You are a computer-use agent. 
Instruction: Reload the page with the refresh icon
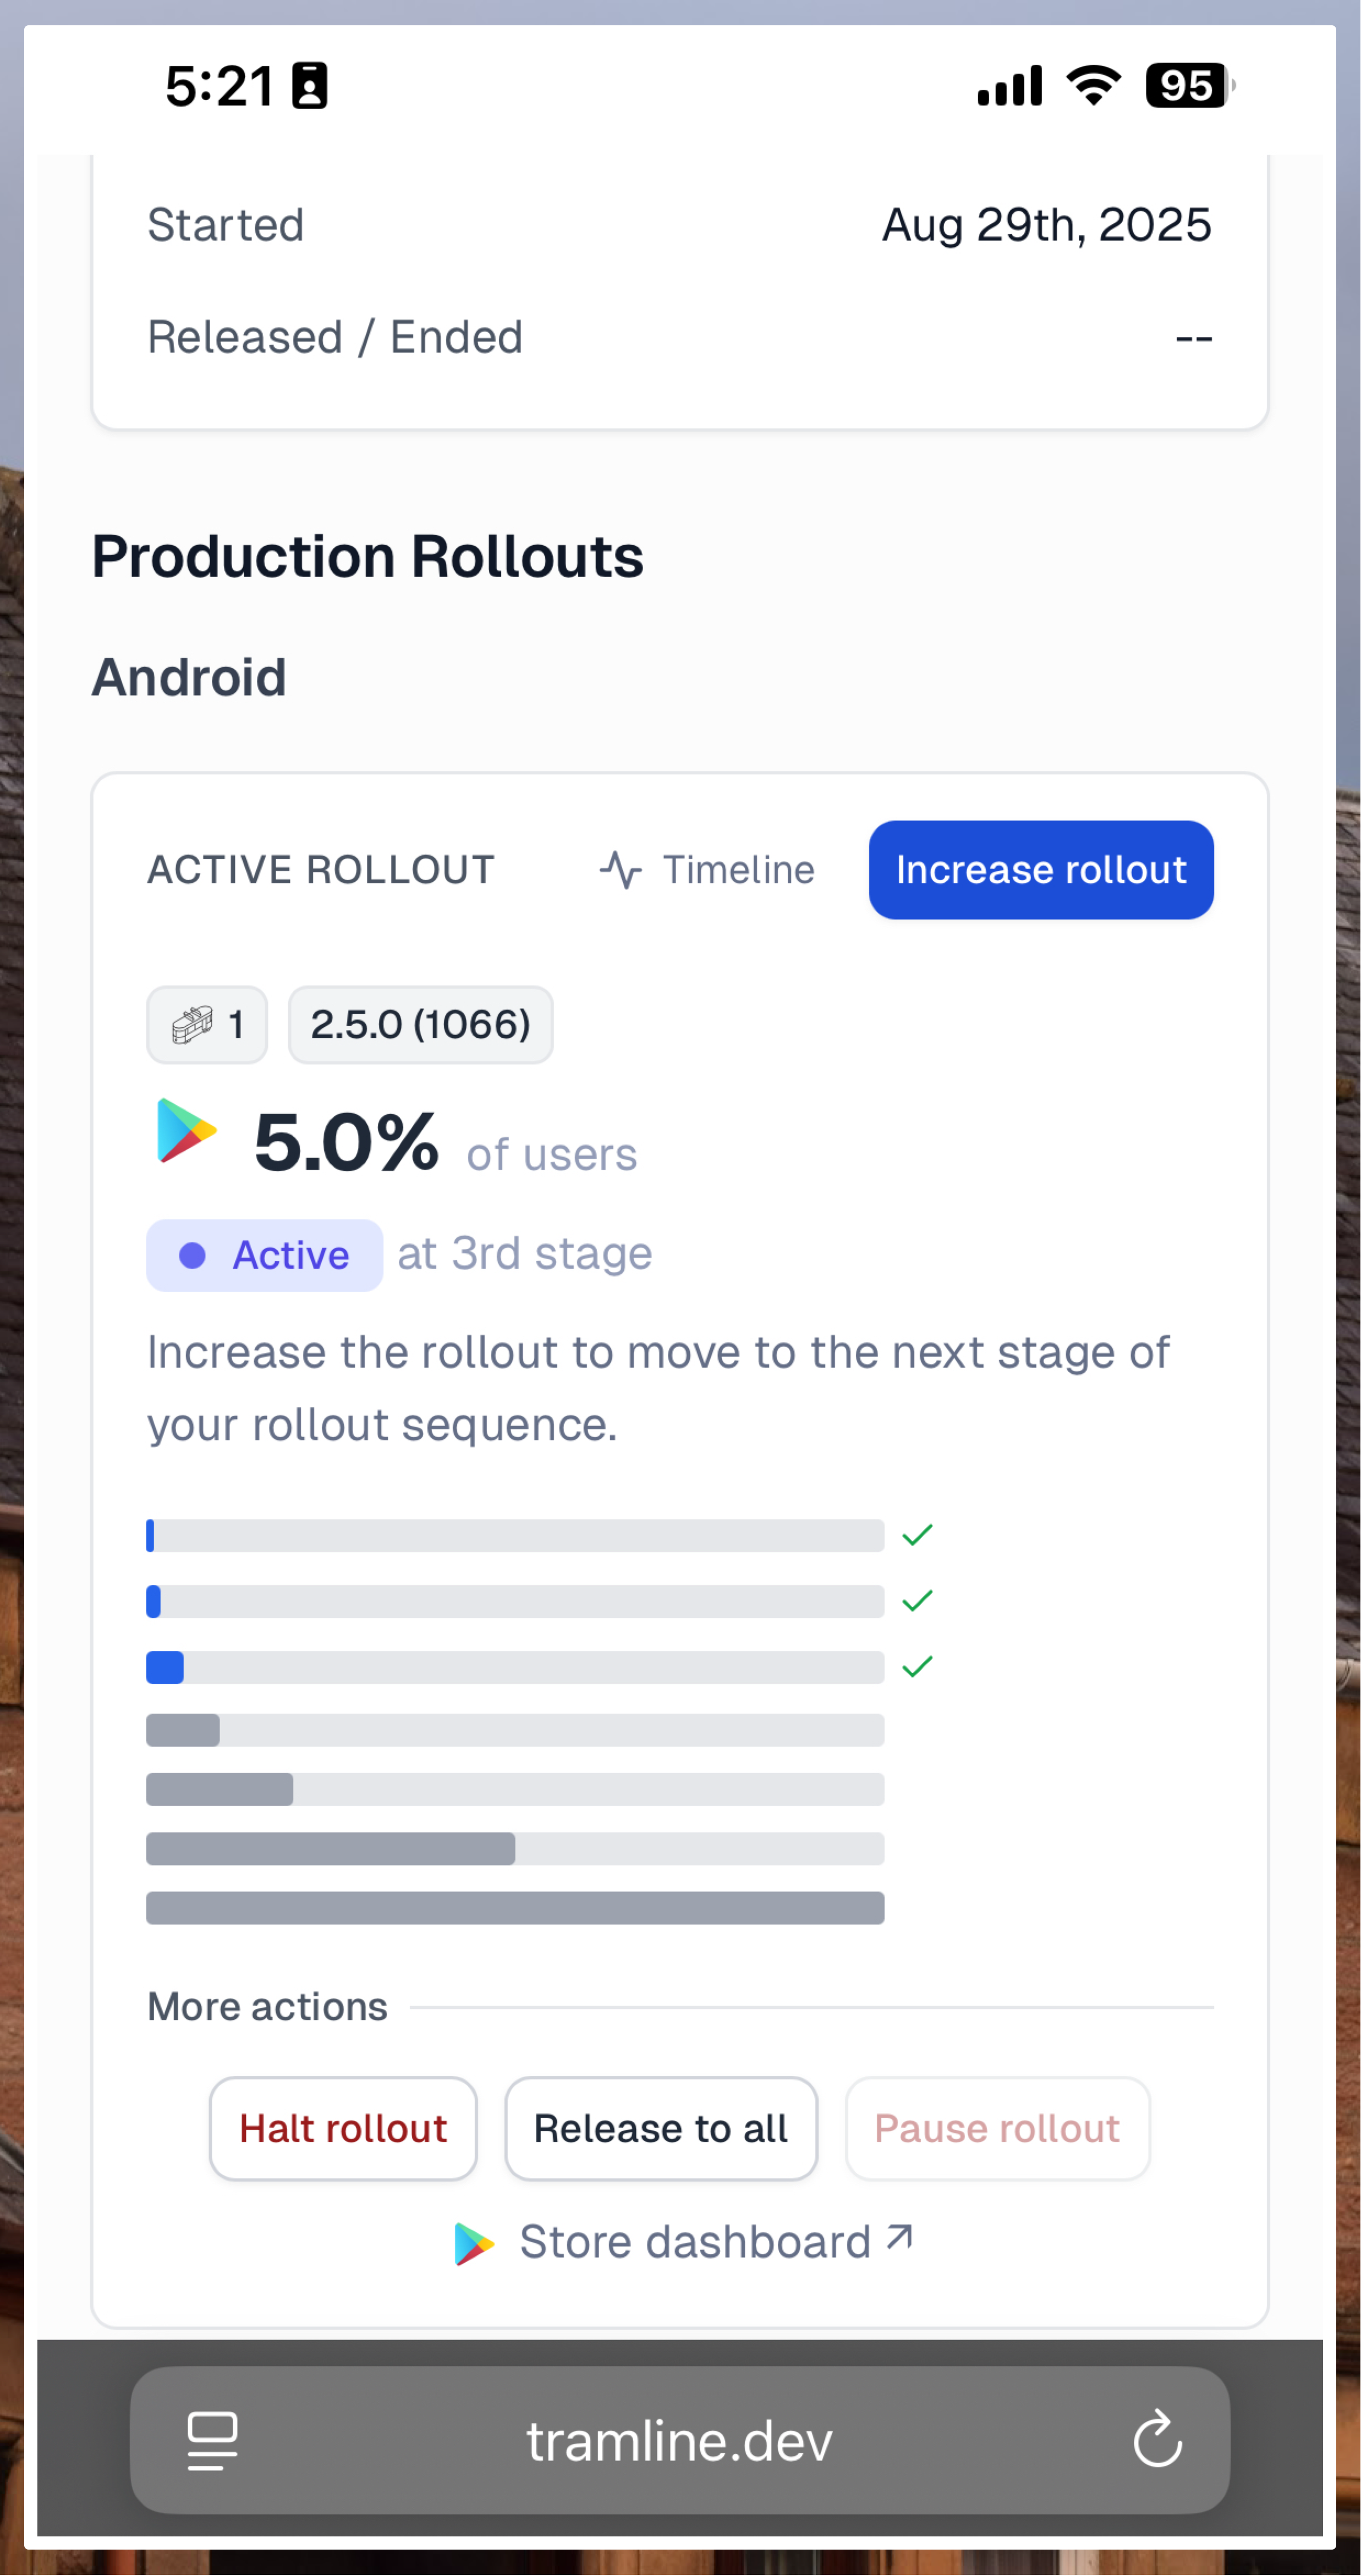coord(1158,2440)
